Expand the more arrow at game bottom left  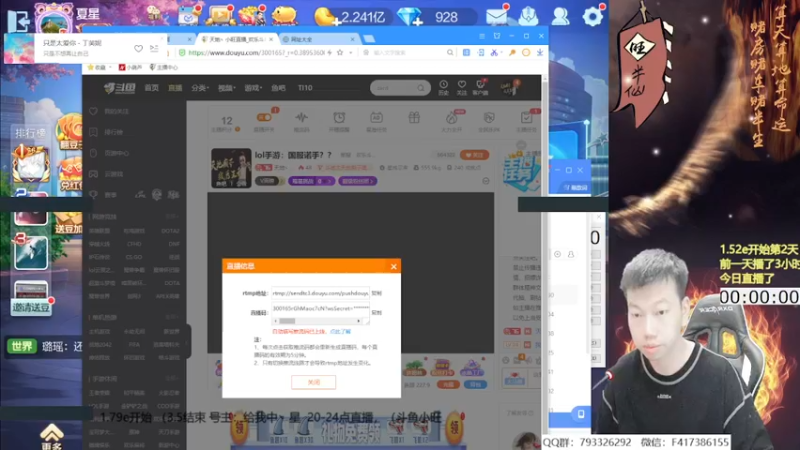tap(51, 437)
